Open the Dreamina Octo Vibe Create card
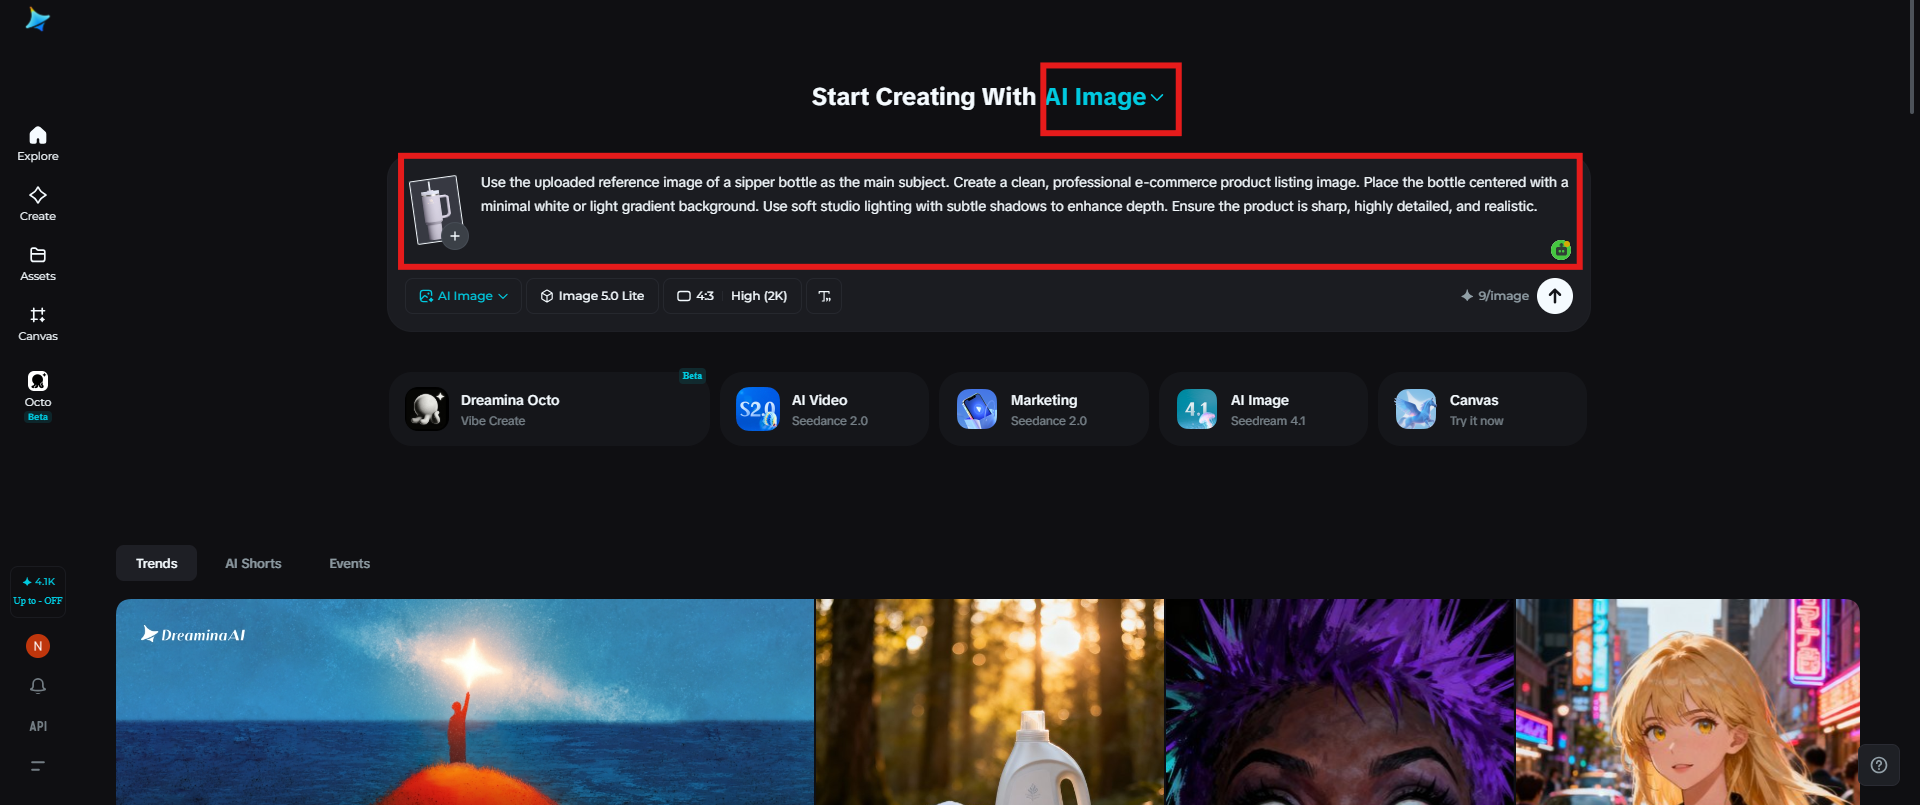 [549, 409]
